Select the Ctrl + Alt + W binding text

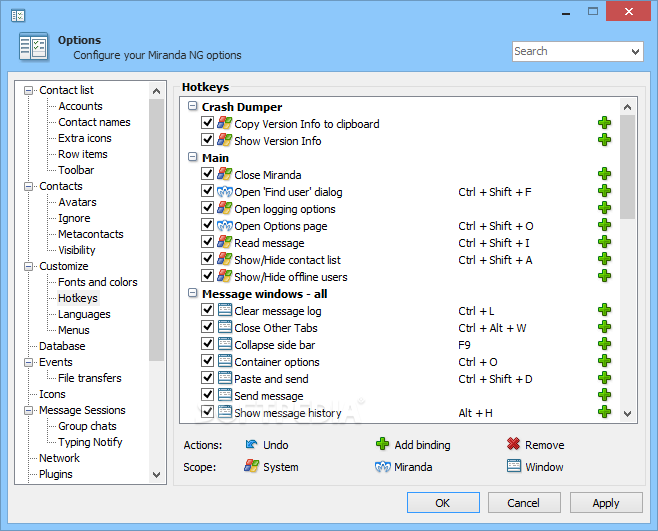tap(492, 328)
